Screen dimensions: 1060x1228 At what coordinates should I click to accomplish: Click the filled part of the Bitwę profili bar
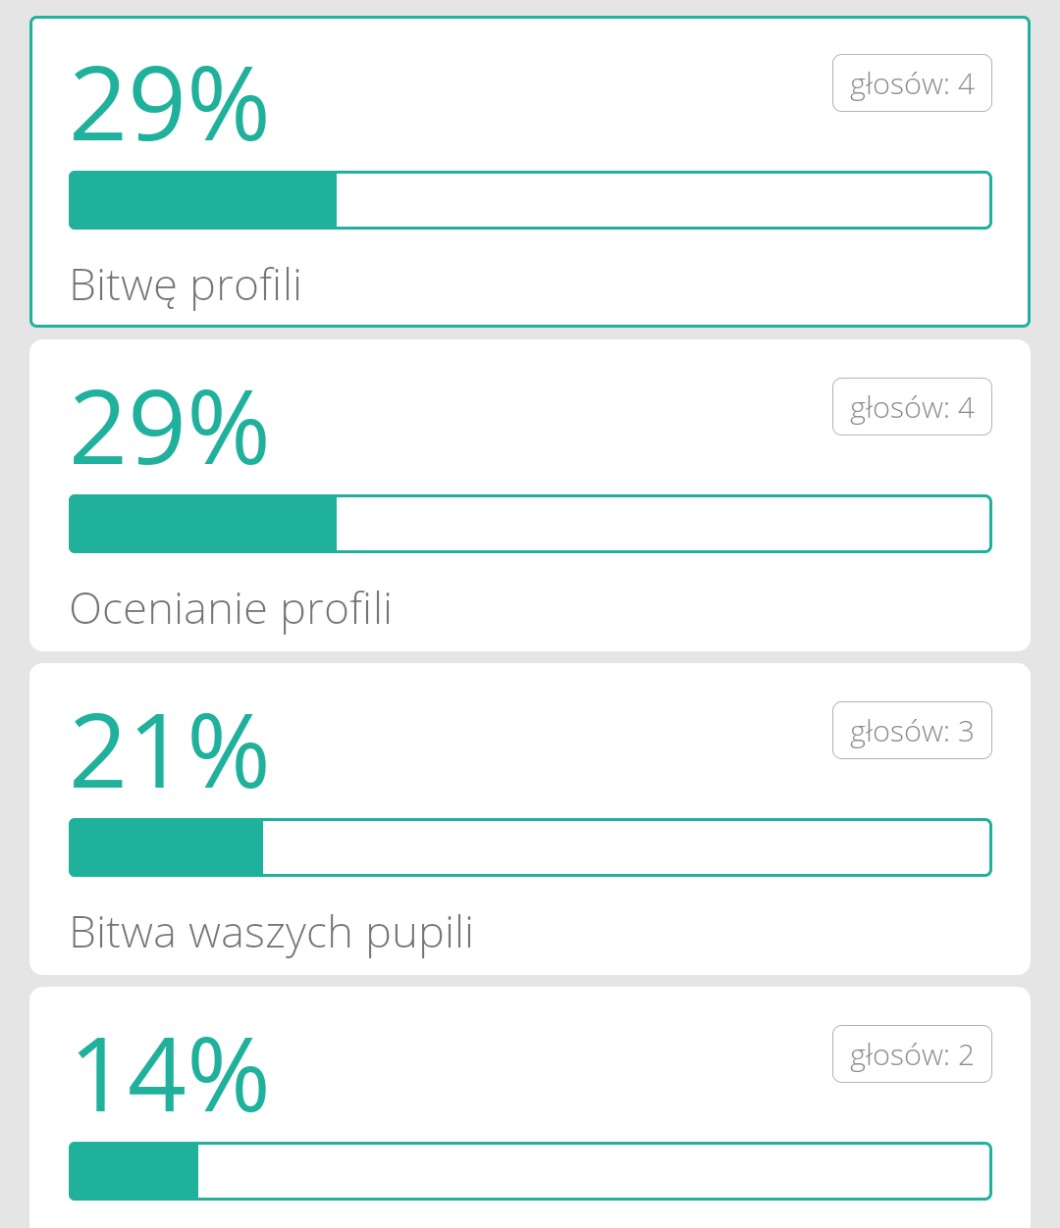203,200
